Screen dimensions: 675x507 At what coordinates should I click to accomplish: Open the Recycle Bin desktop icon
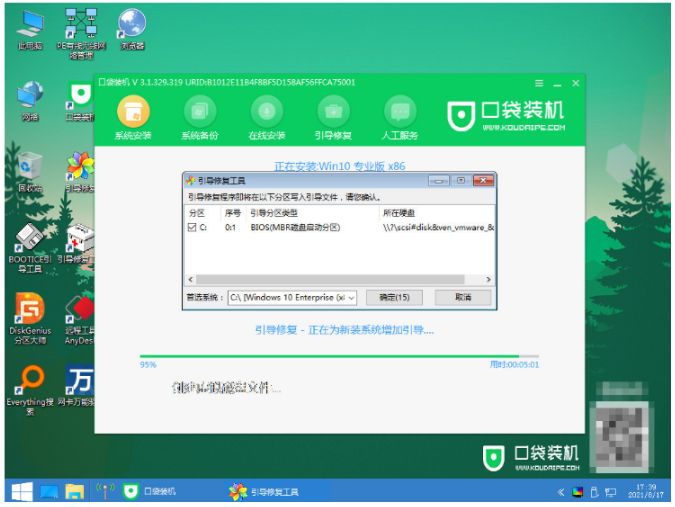pyautogui.click(x=30, y=167)
